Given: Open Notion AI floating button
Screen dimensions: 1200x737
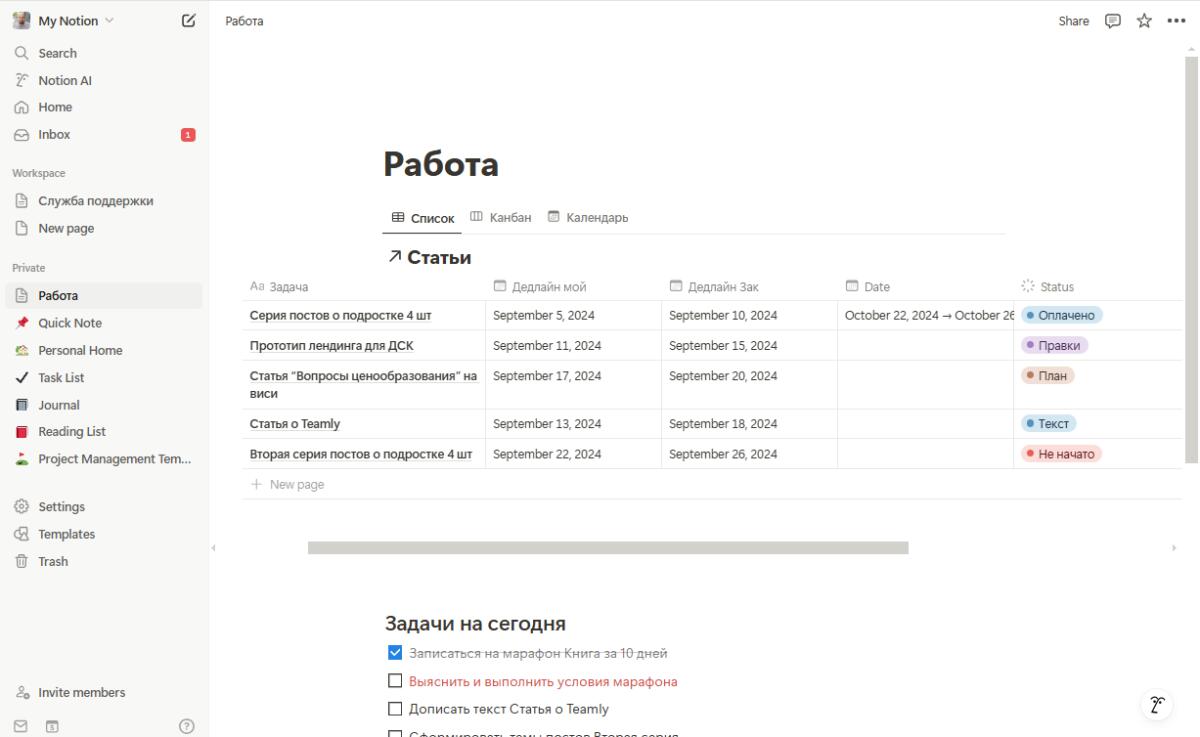Looking at the screenshot, I should tap(1157, 704).
